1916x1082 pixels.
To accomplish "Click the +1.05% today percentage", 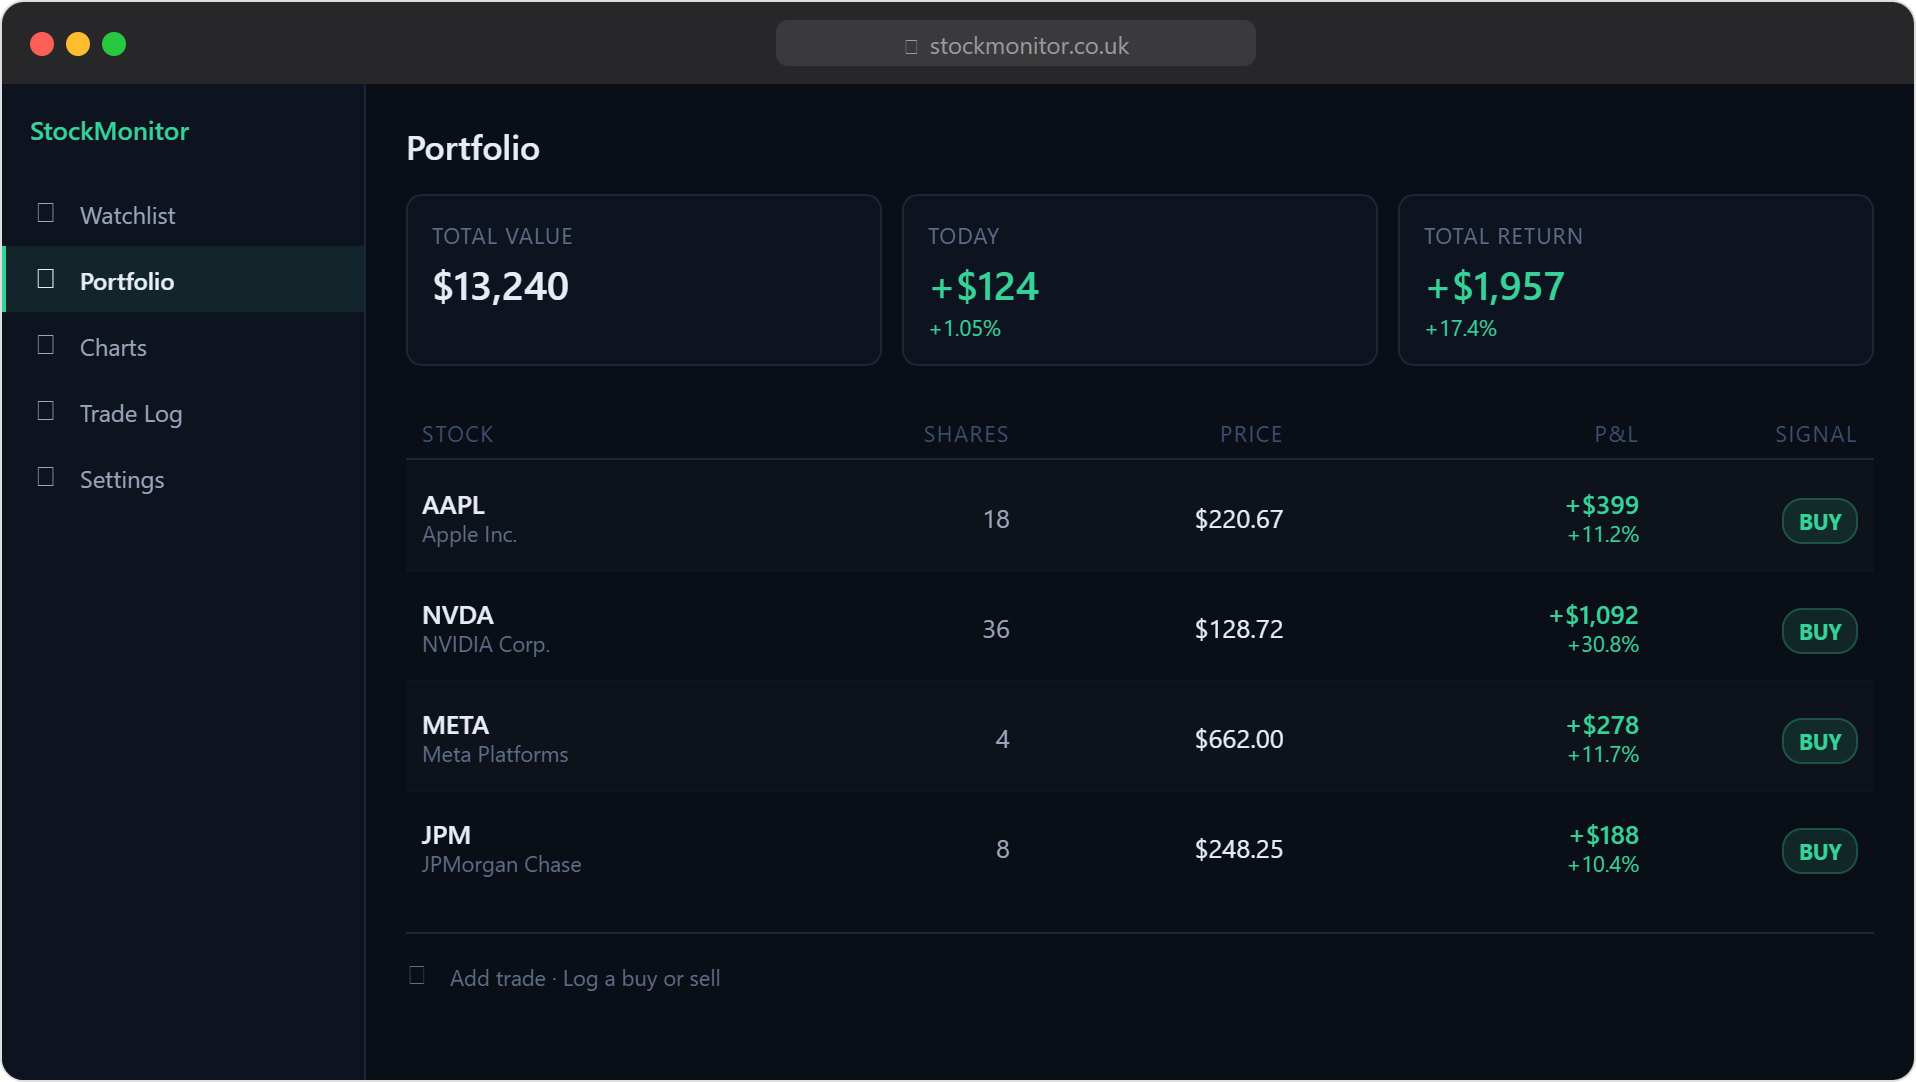I will [x=965, y=329].
